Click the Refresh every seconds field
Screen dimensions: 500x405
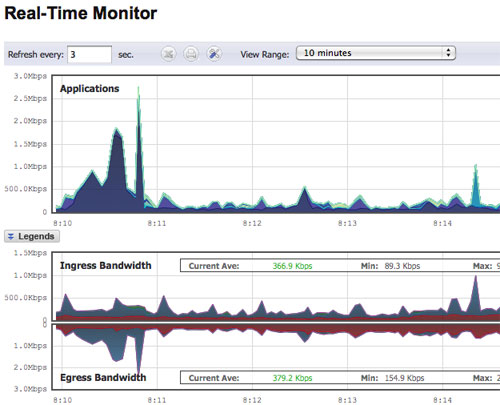(x=89, y=54)
